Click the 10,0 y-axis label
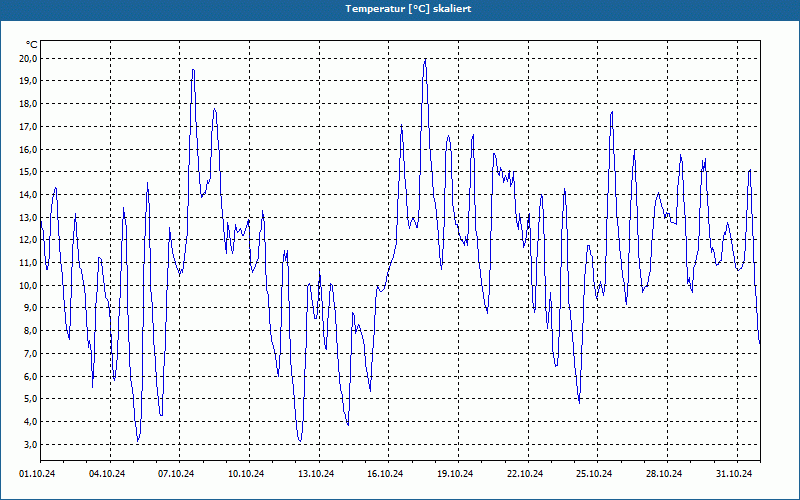 coord(28,285)
